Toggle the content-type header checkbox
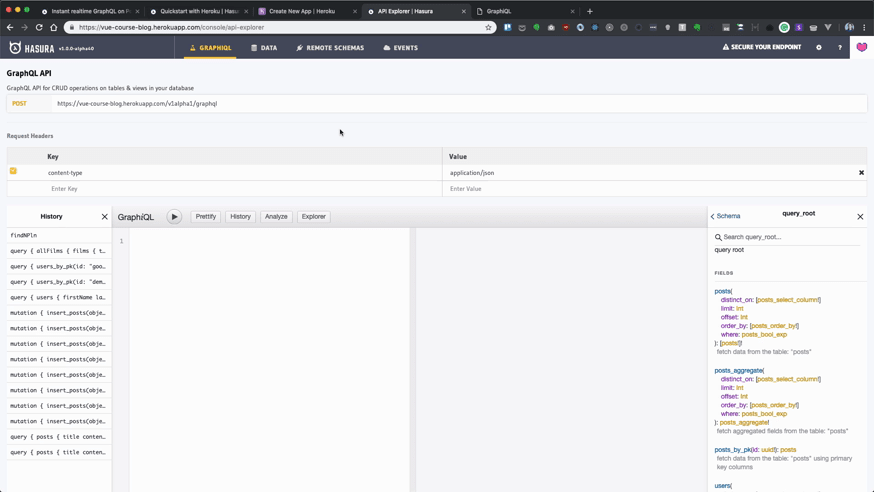Viewport: 874px width, 492px height. tap(13, 171)
